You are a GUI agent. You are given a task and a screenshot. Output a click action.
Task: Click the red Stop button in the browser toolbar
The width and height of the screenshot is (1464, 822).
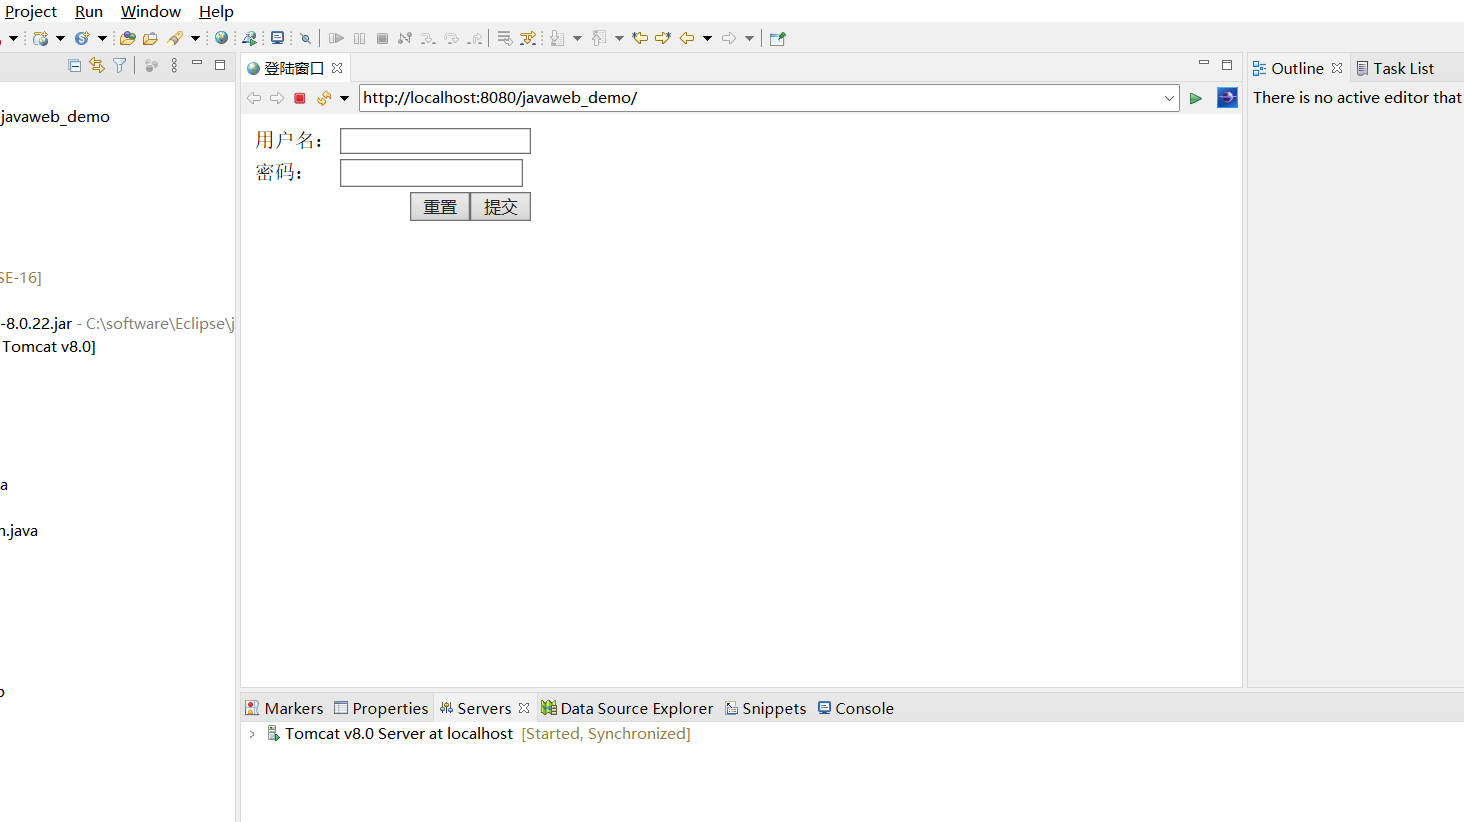(299, 97)
